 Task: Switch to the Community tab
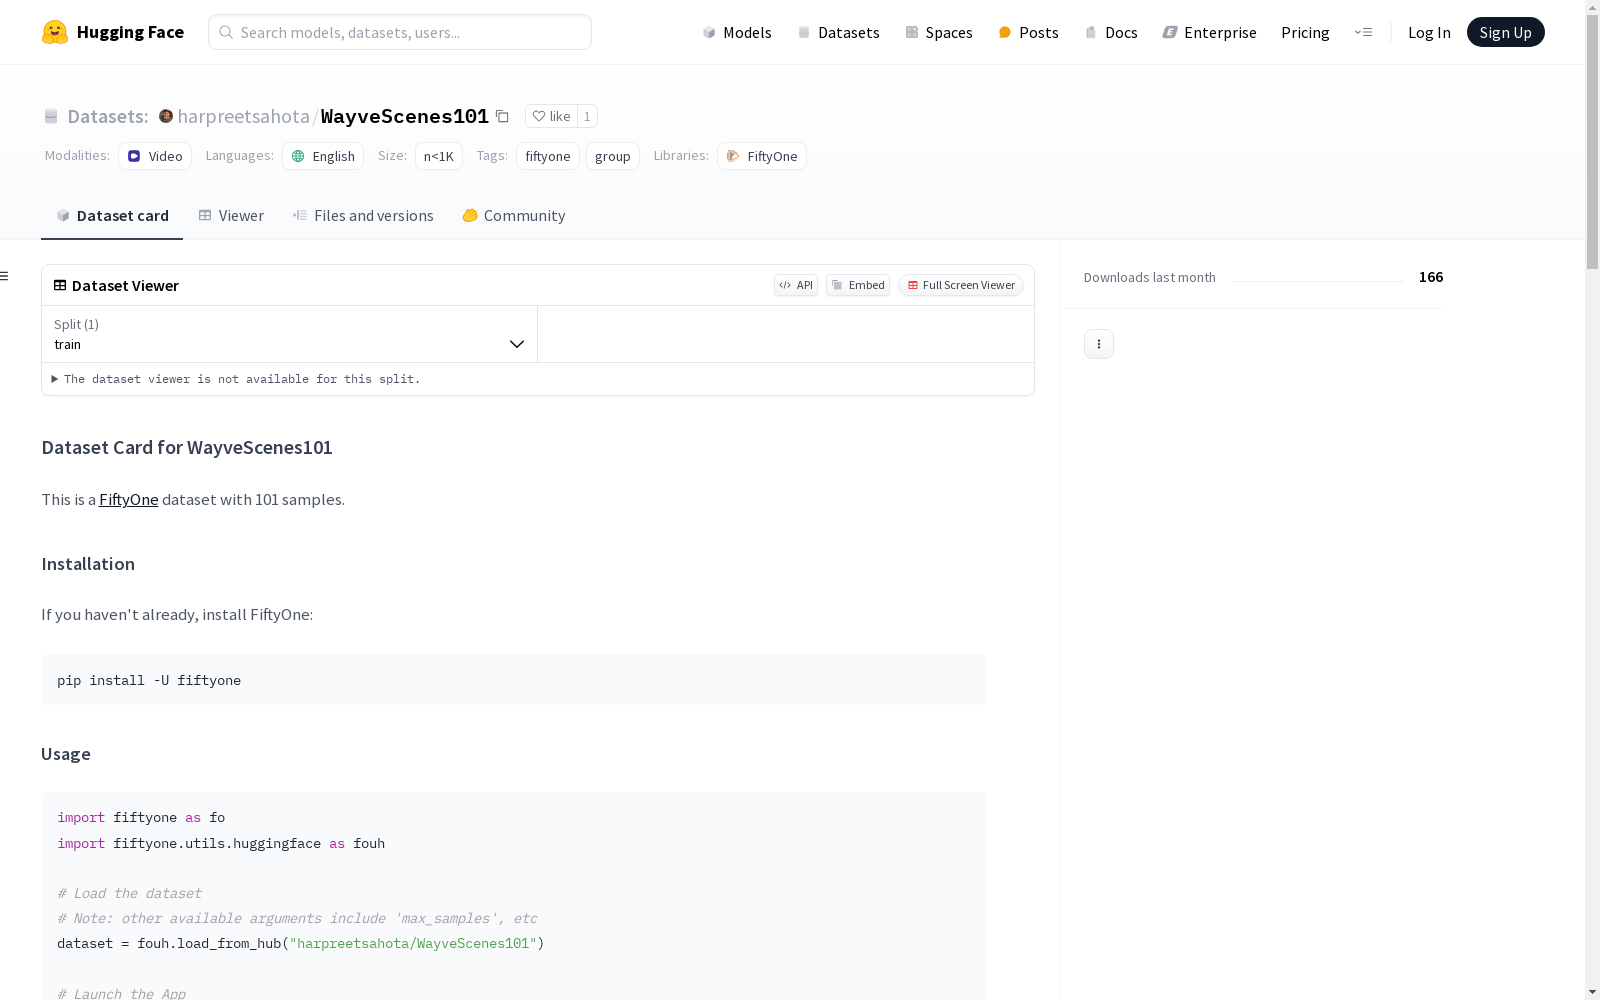(x=514, y=215)
